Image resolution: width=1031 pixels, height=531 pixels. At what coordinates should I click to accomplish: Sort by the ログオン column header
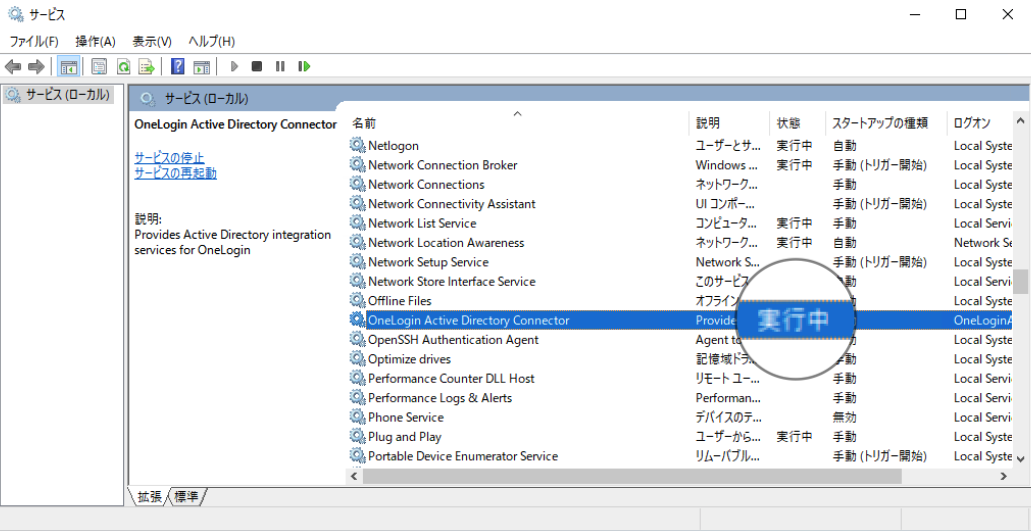980,123
